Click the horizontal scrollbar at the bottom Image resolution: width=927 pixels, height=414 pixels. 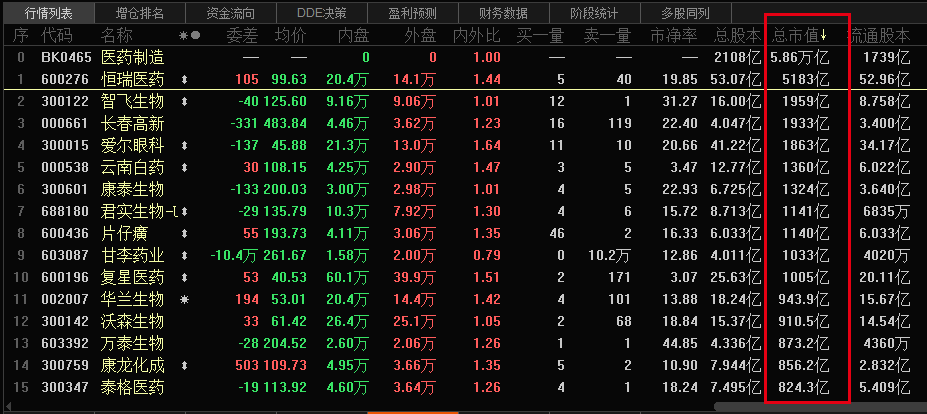(x=800, y=408)
